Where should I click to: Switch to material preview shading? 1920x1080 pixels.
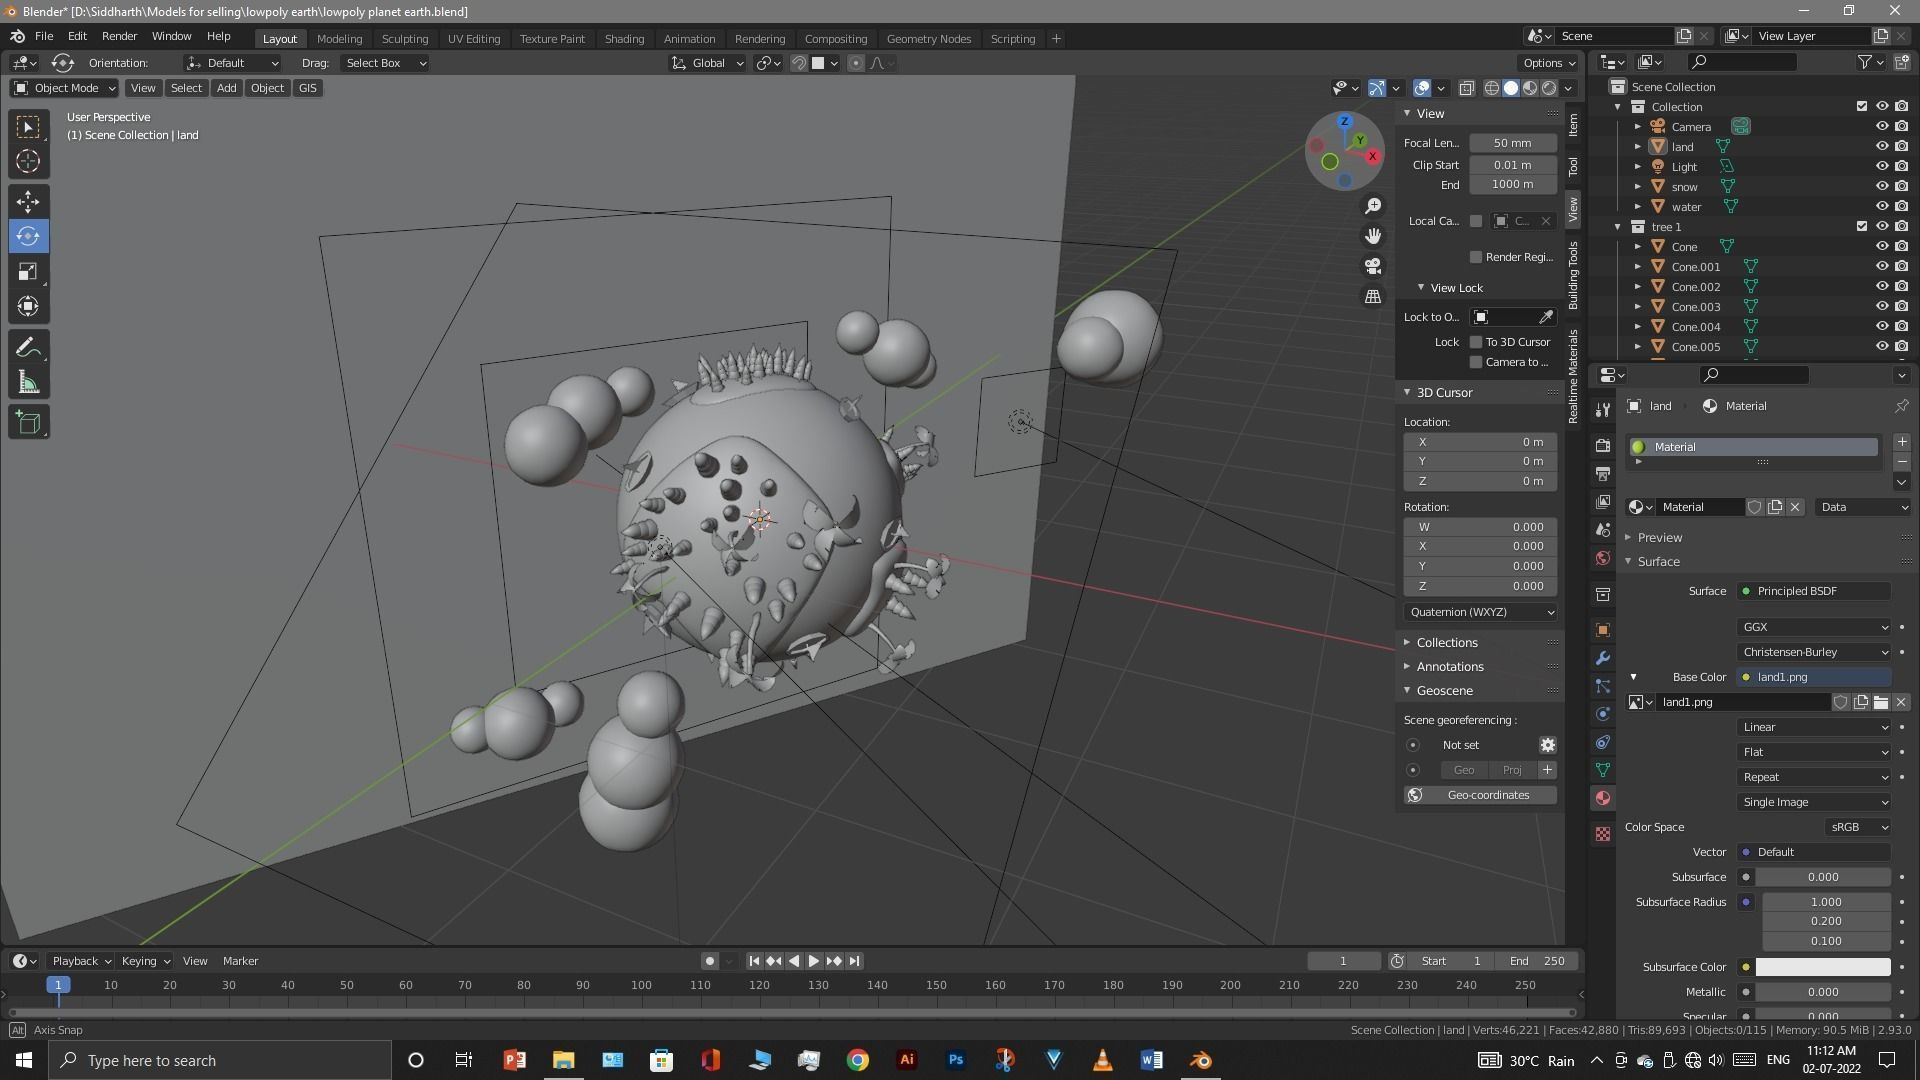[x=1530, y=88]
